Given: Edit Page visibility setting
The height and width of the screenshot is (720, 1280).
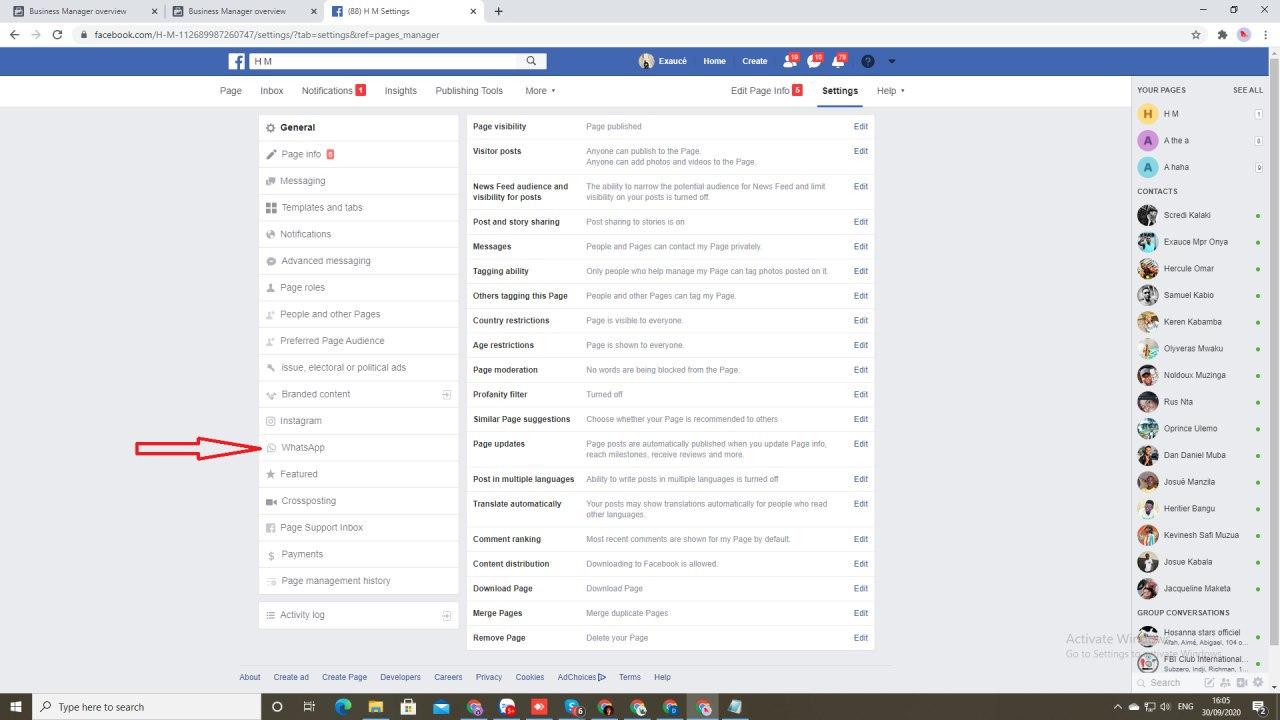Looking at the screenshot, I should coord(860,127).
